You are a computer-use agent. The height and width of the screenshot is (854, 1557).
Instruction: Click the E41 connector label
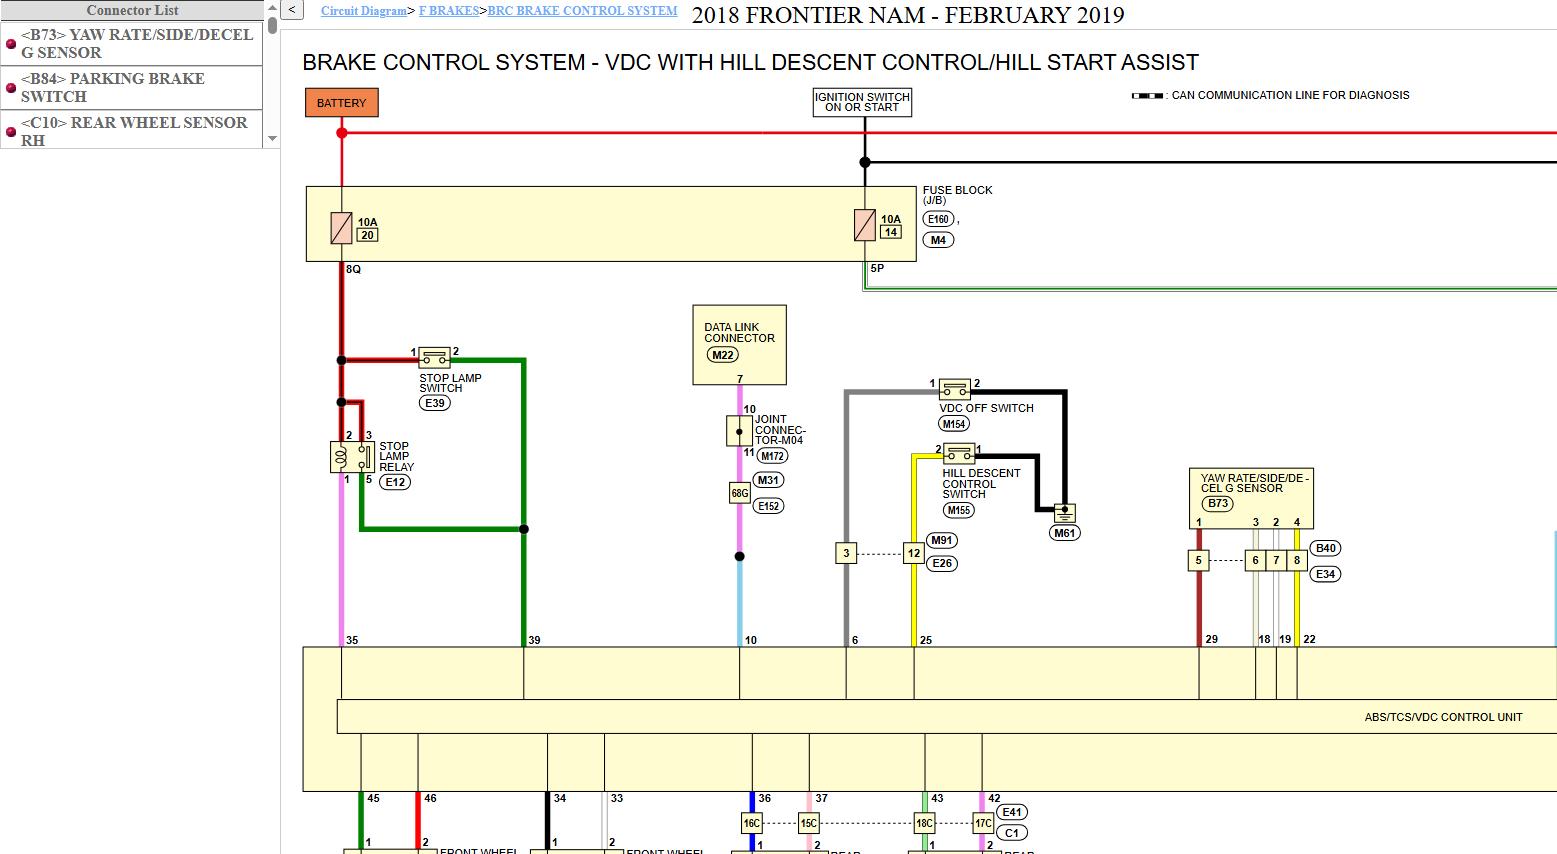1012,813
